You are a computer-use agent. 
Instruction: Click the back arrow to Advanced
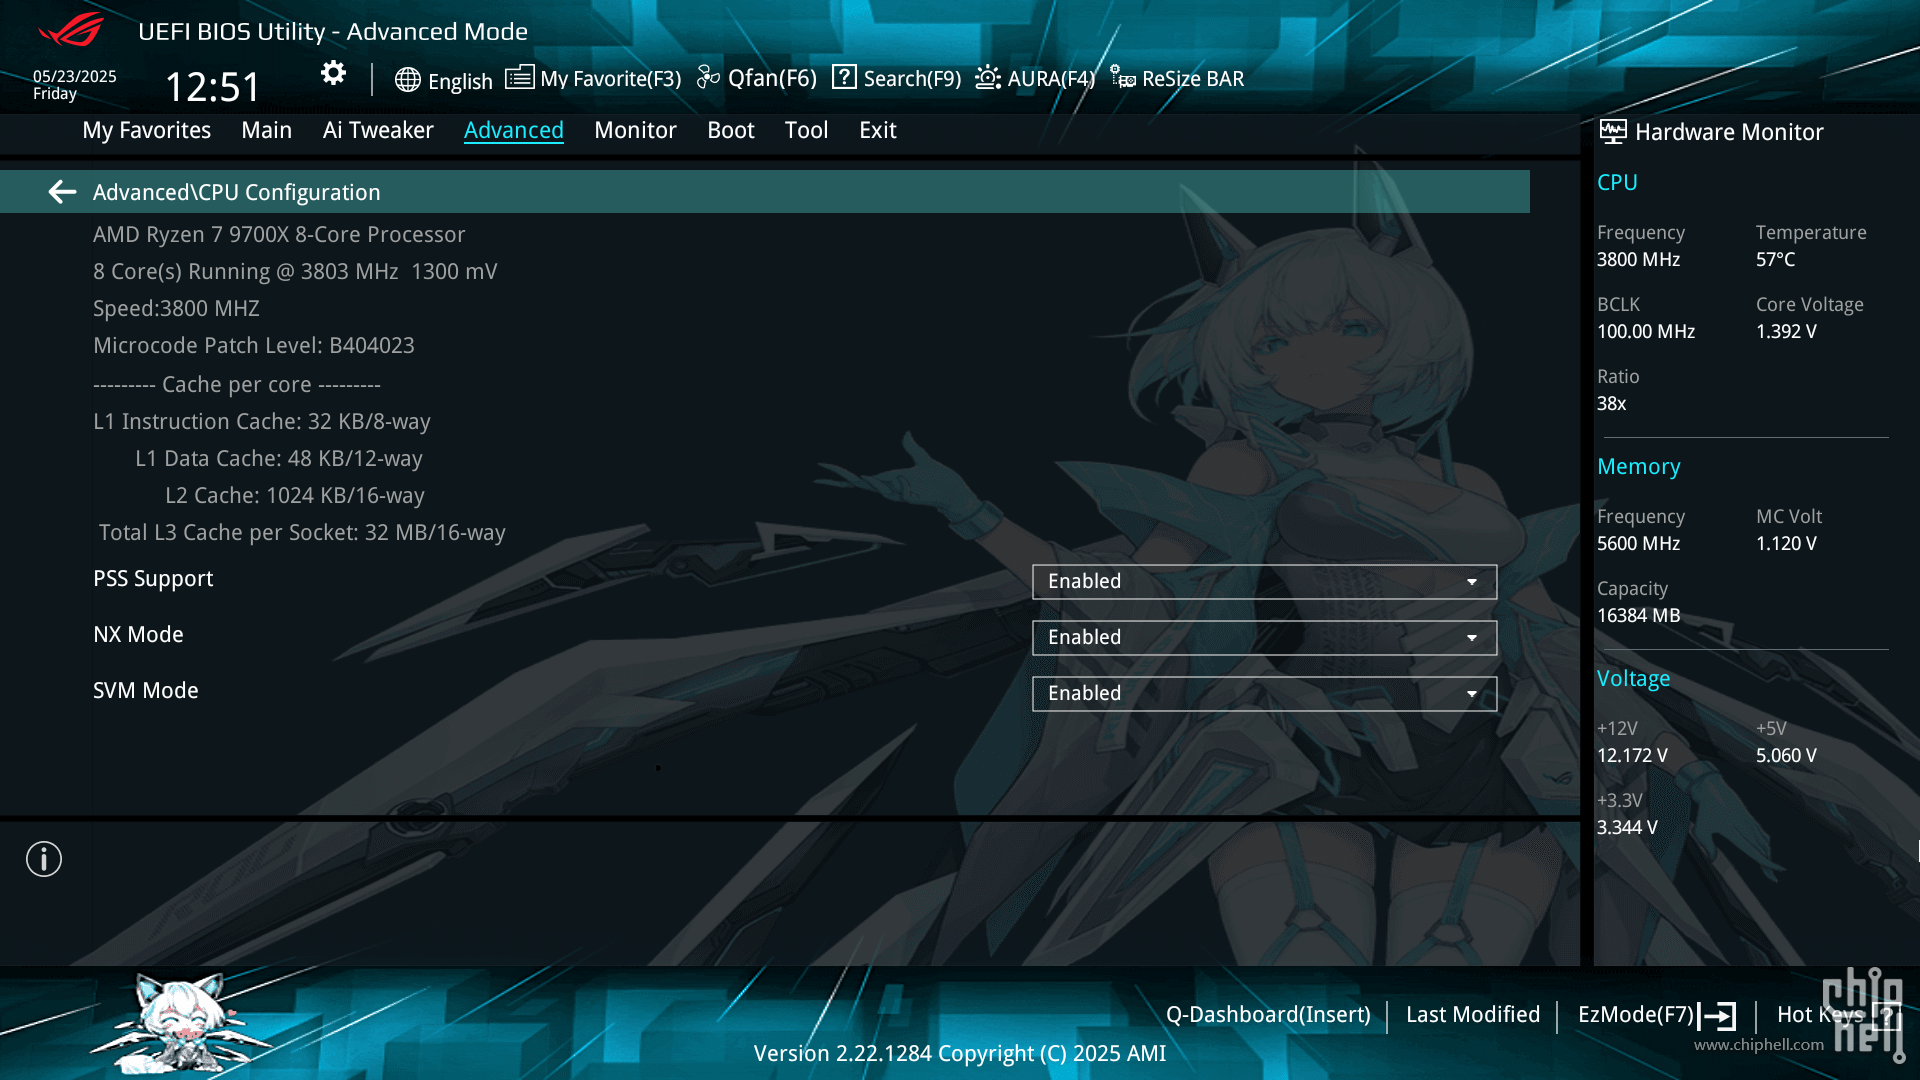click(x=62, y=192)
